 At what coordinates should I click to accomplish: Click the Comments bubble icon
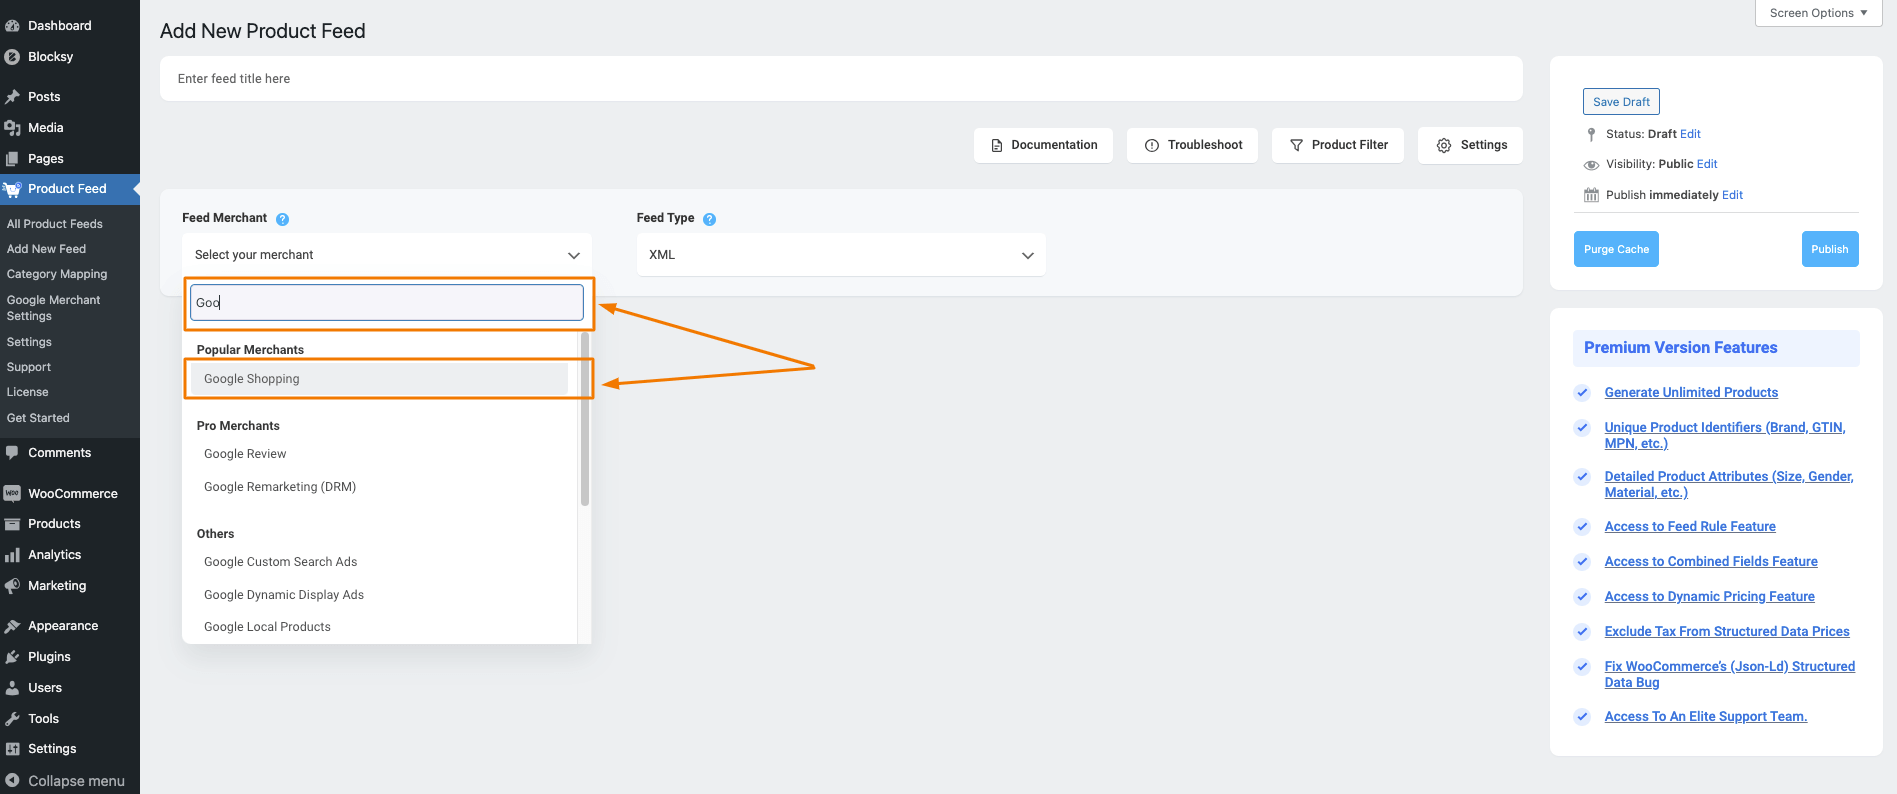pos(12,453)
